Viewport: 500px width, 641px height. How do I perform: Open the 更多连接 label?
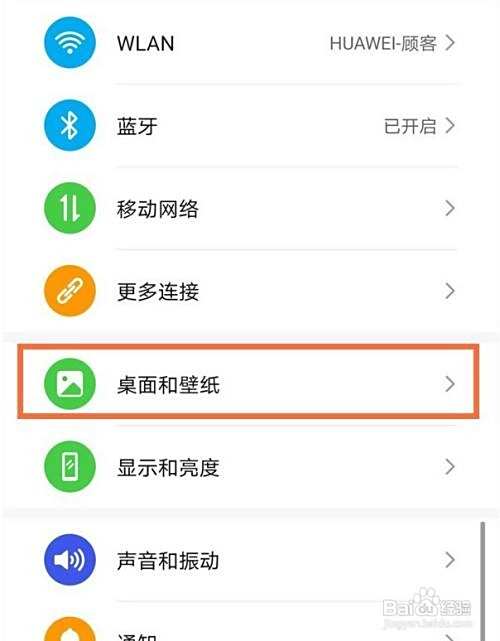[158, 291]
